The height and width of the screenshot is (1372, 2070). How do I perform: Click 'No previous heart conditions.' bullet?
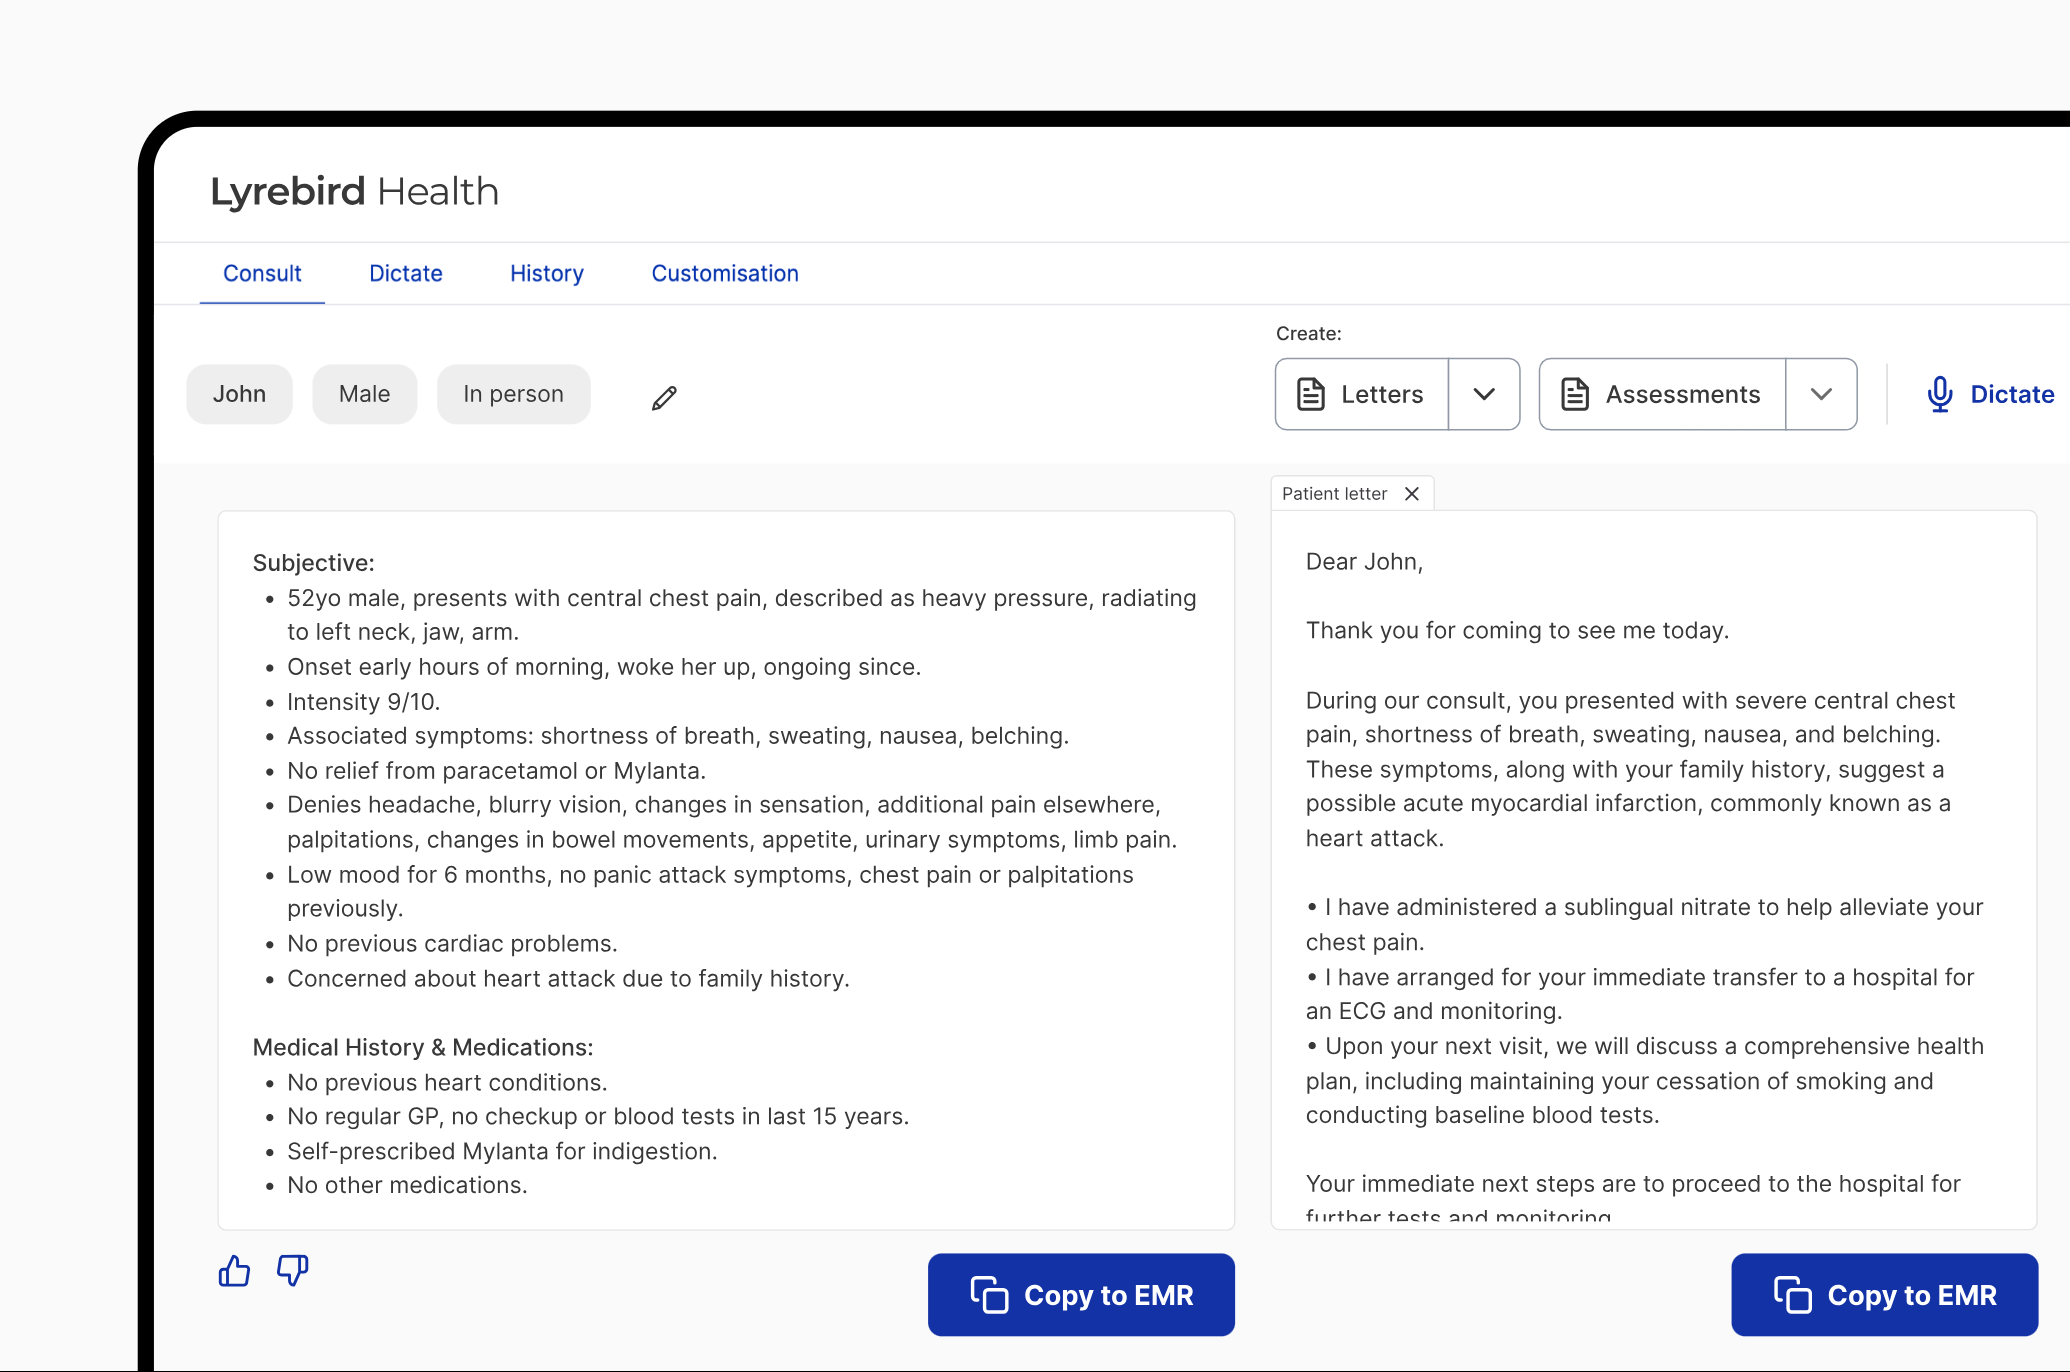point(447,1082)
